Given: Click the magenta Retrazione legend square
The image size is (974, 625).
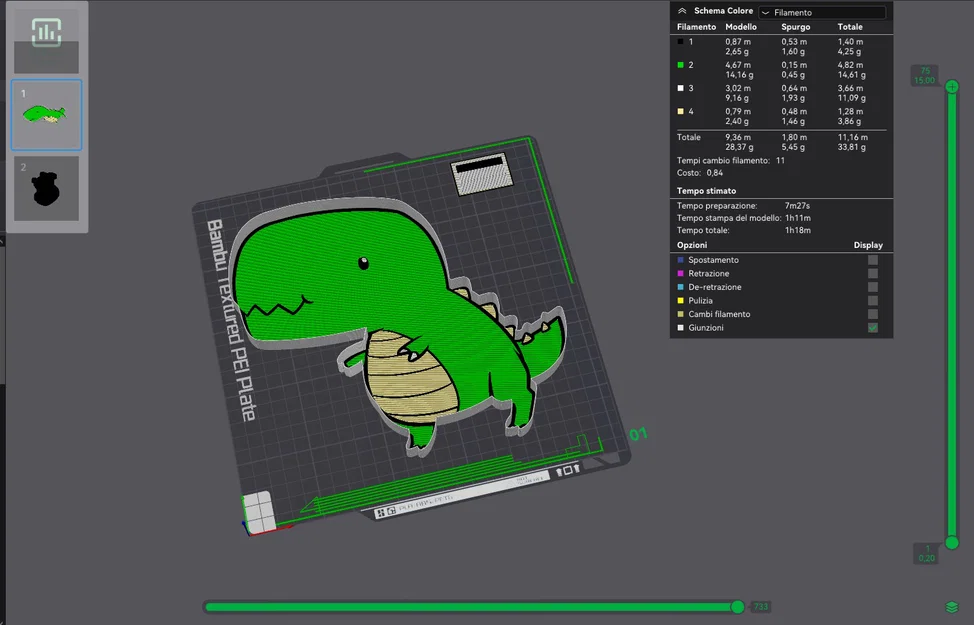Looking at the screenshot, I should pos(681,273).
